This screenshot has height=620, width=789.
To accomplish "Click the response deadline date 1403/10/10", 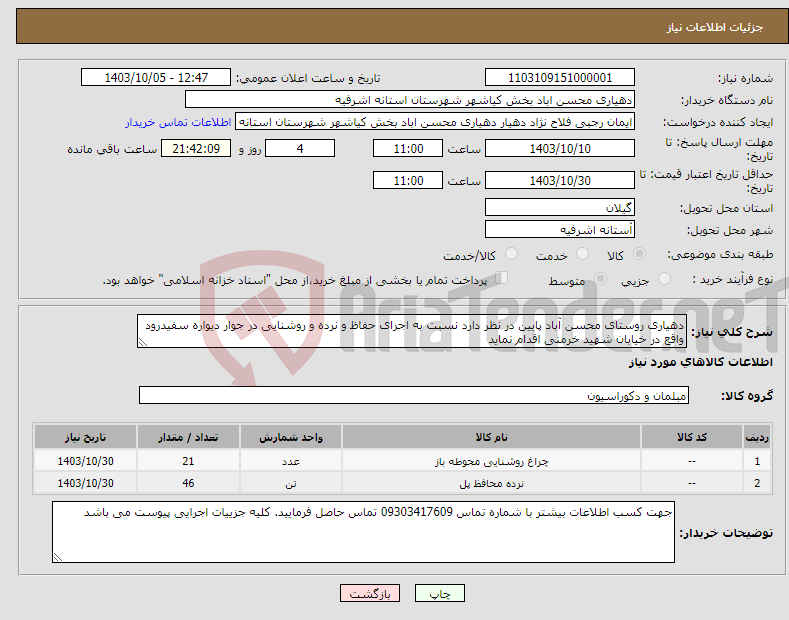I will tap(560, 148).
